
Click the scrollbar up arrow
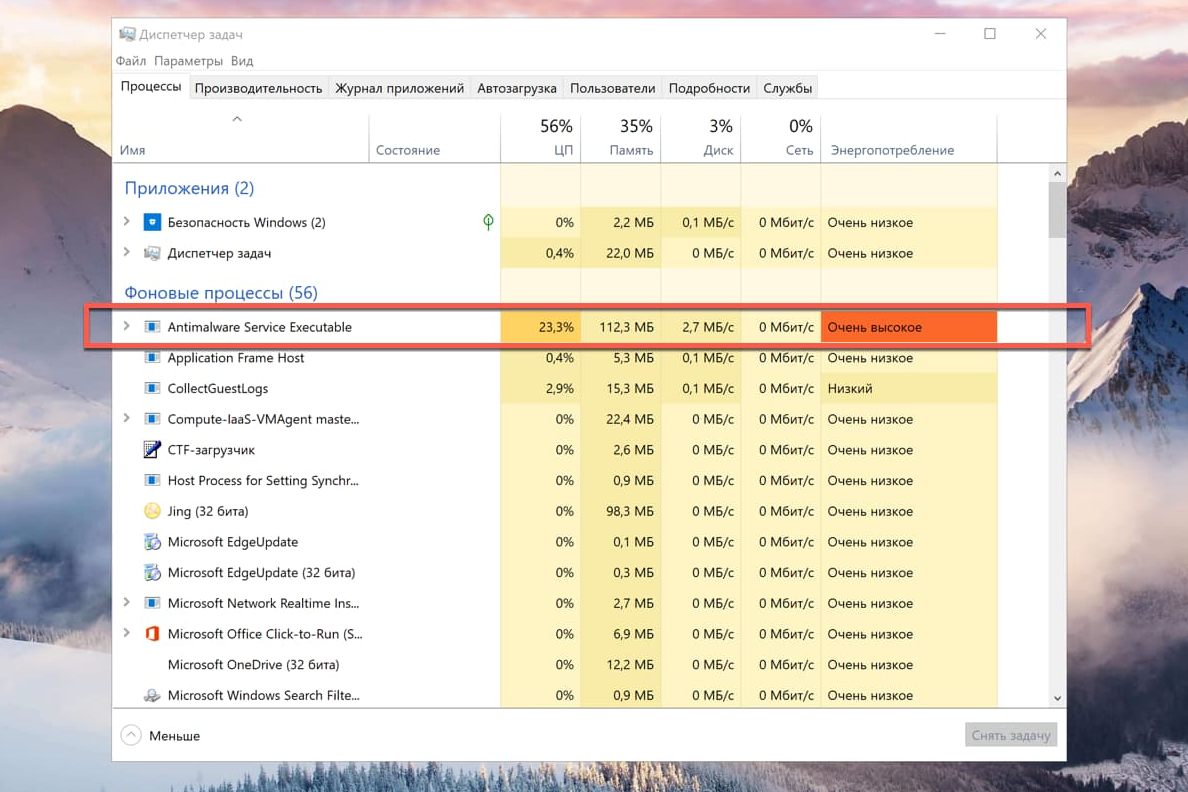click(1057, 174)
